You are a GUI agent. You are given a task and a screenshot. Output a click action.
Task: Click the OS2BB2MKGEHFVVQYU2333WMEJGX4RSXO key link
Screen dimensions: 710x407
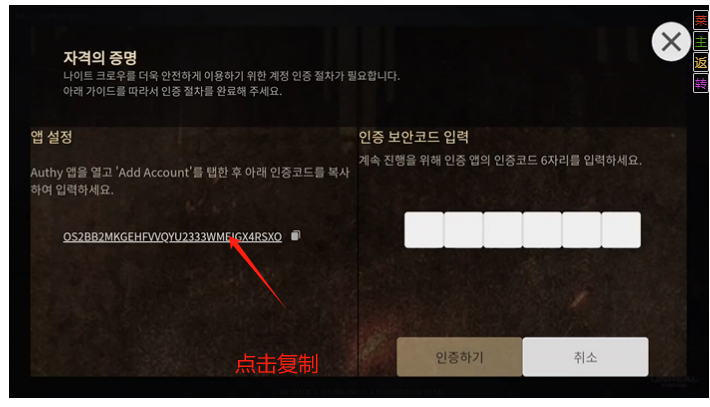172,237
